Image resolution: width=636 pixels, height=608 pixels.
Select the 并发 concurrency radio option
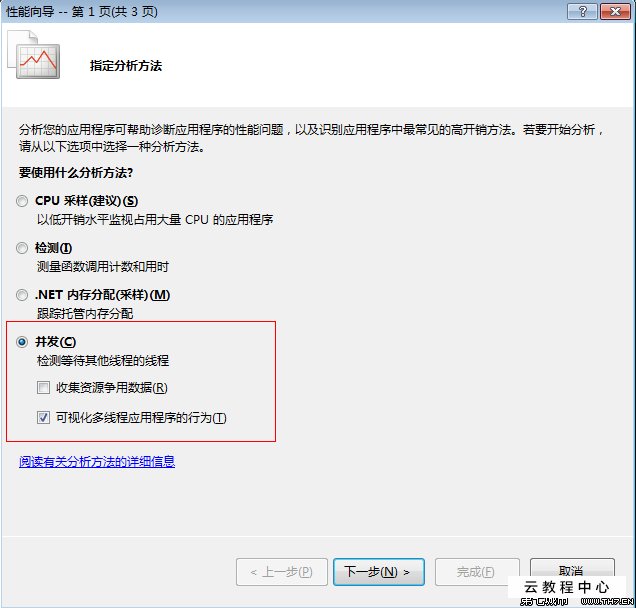pos(22,342)
